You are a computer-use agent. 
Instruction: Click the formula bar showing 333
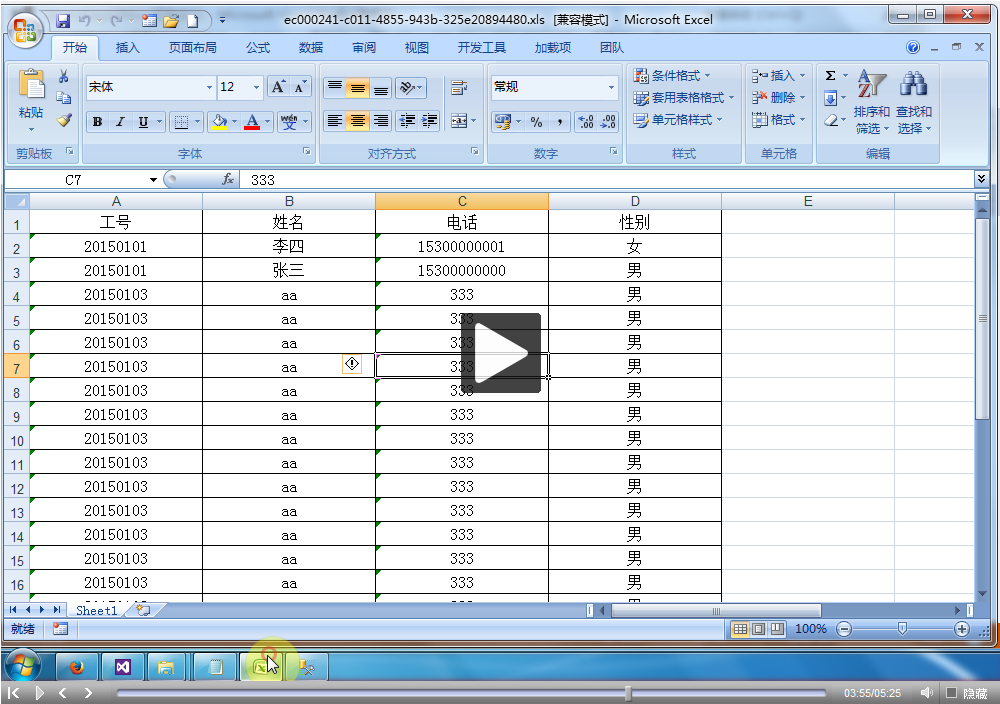600,180
